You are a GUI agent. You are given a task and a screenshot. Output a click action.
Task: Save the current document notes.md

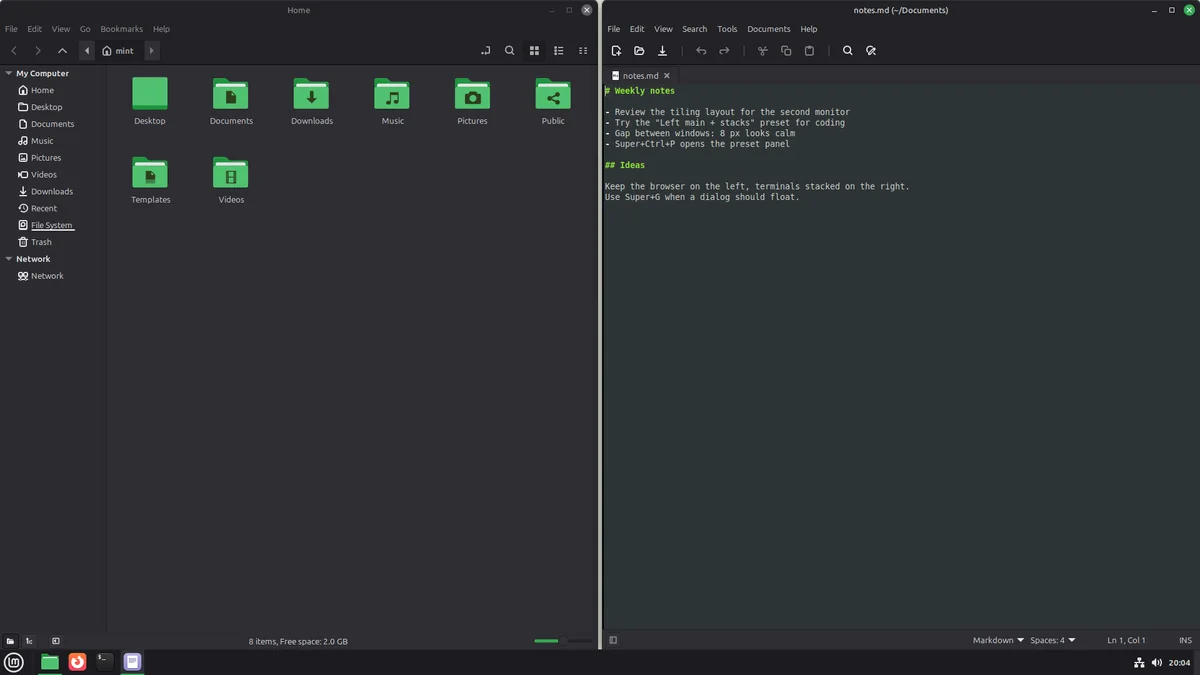point(662,51)
